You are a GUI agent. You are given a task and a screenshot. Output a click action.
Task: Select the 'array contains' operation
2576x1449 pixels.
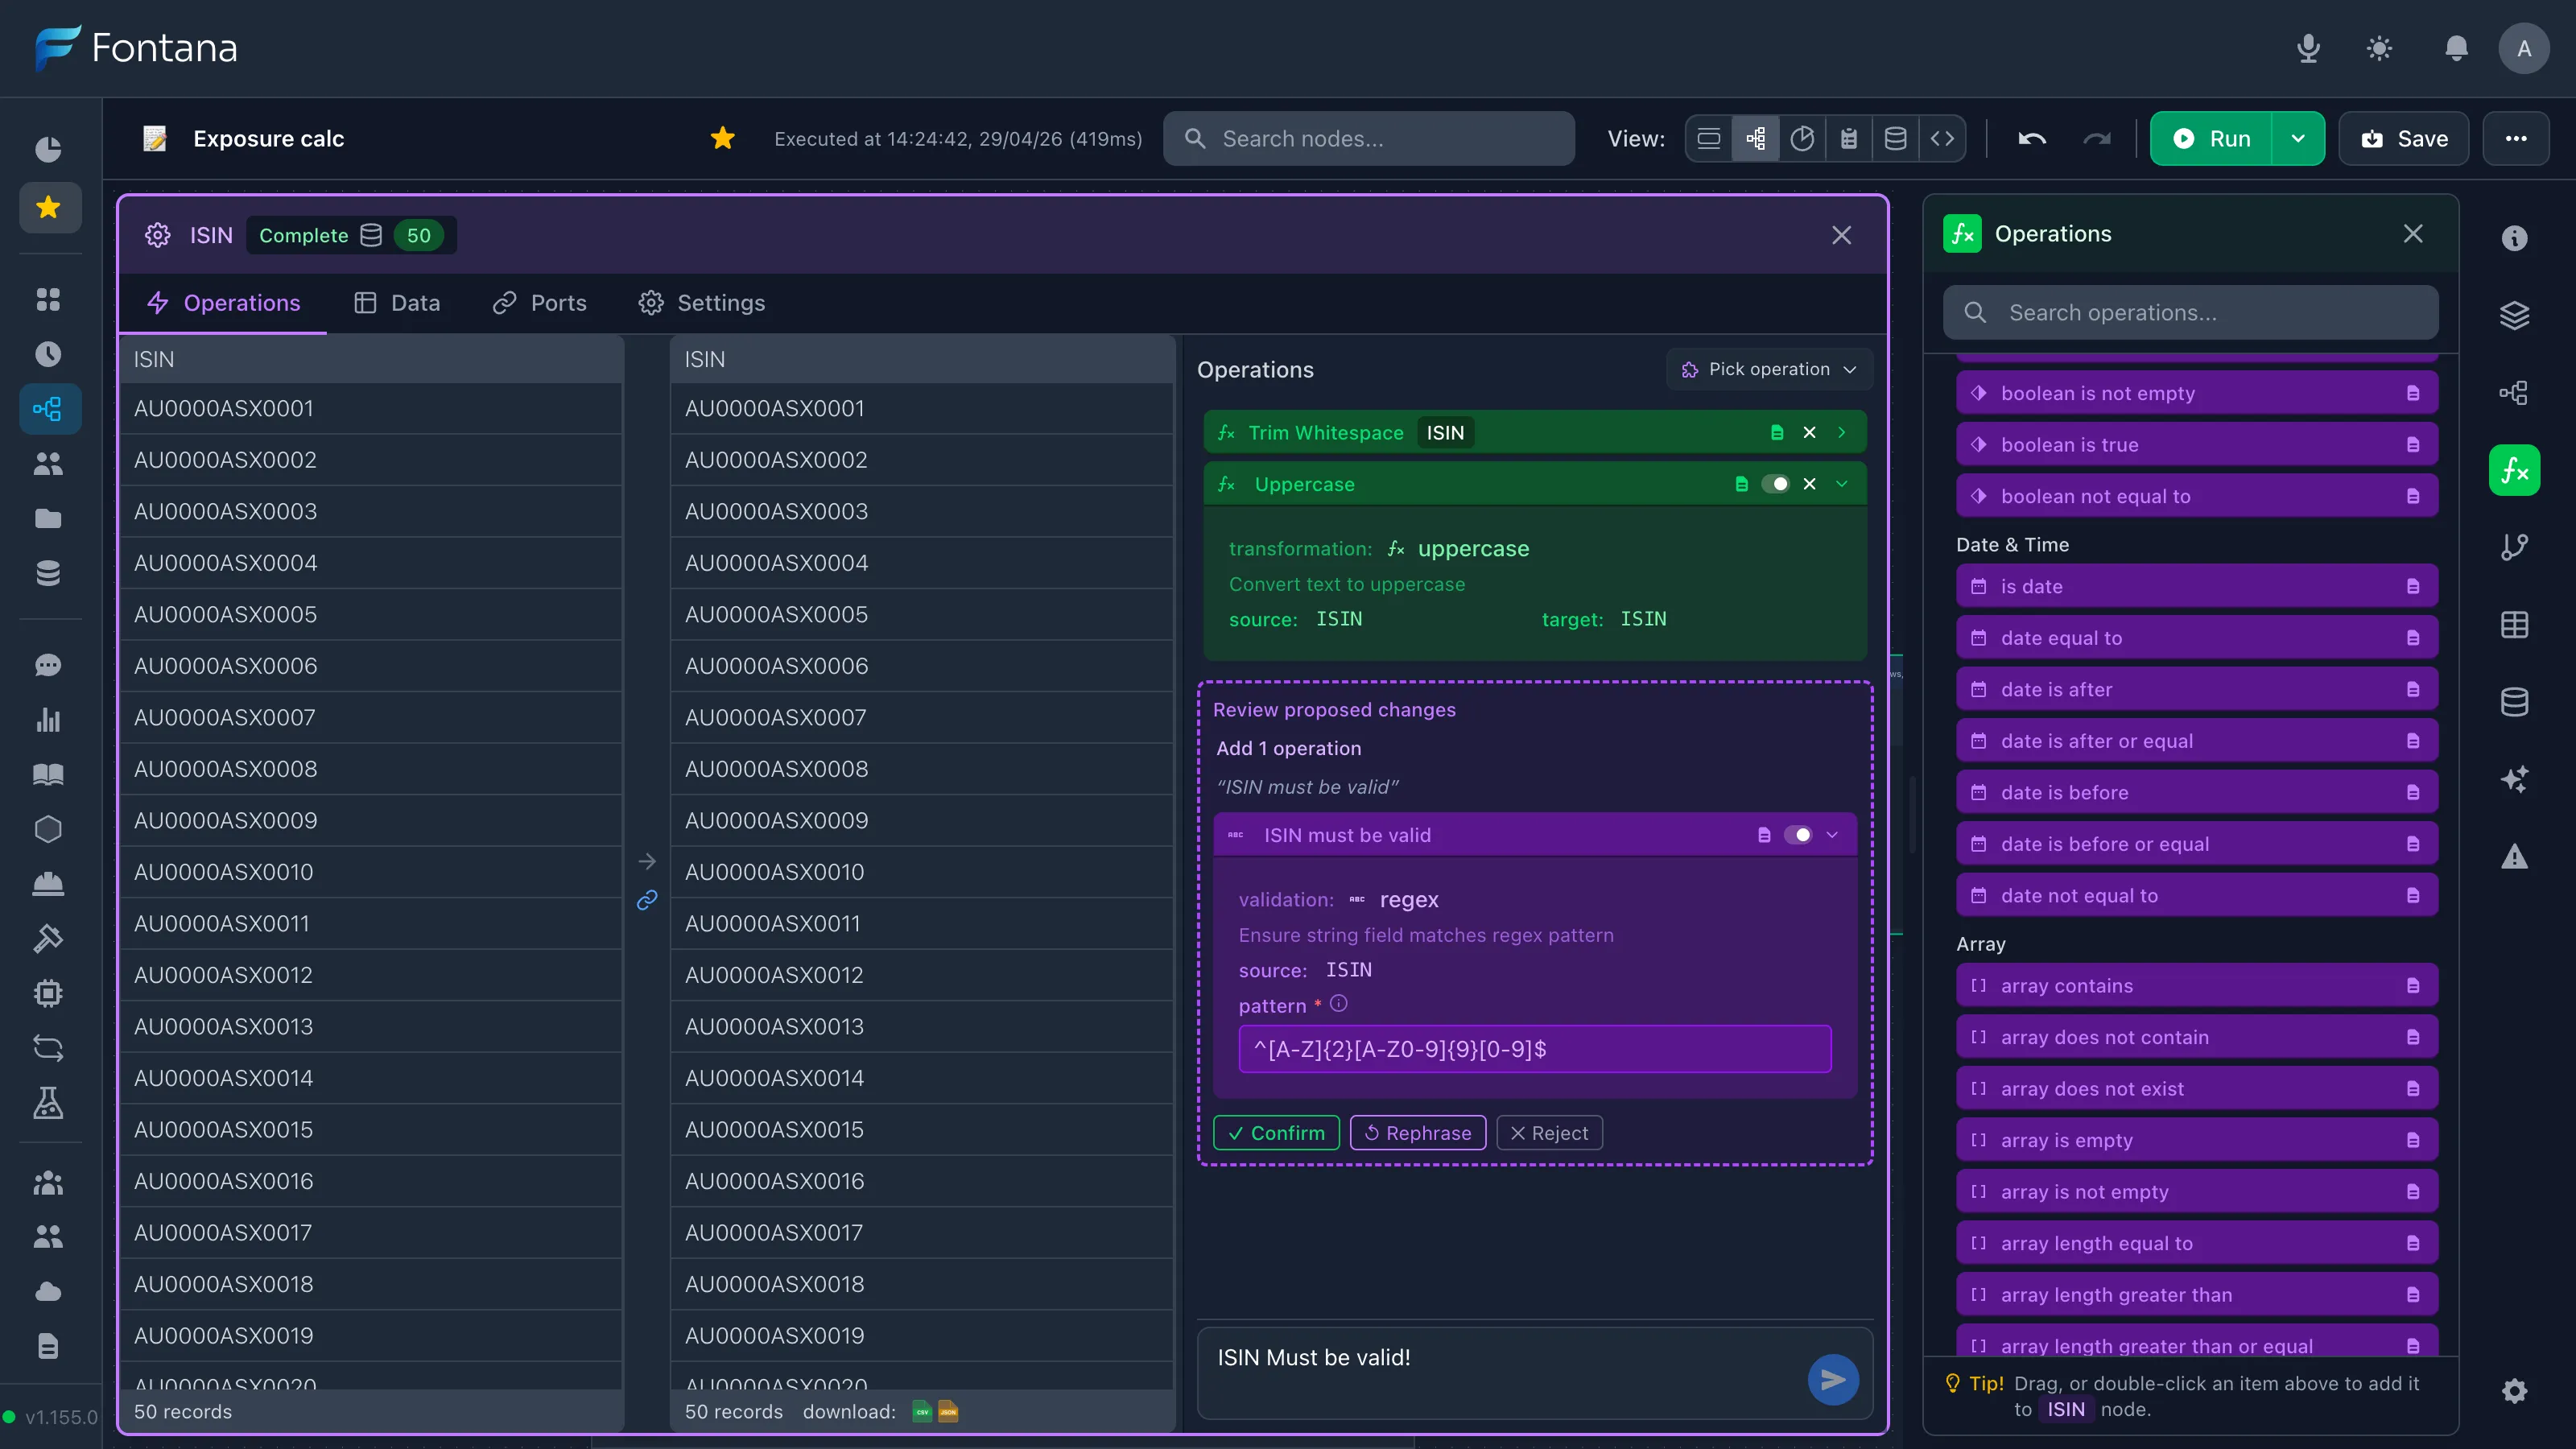pos(2196,986)
